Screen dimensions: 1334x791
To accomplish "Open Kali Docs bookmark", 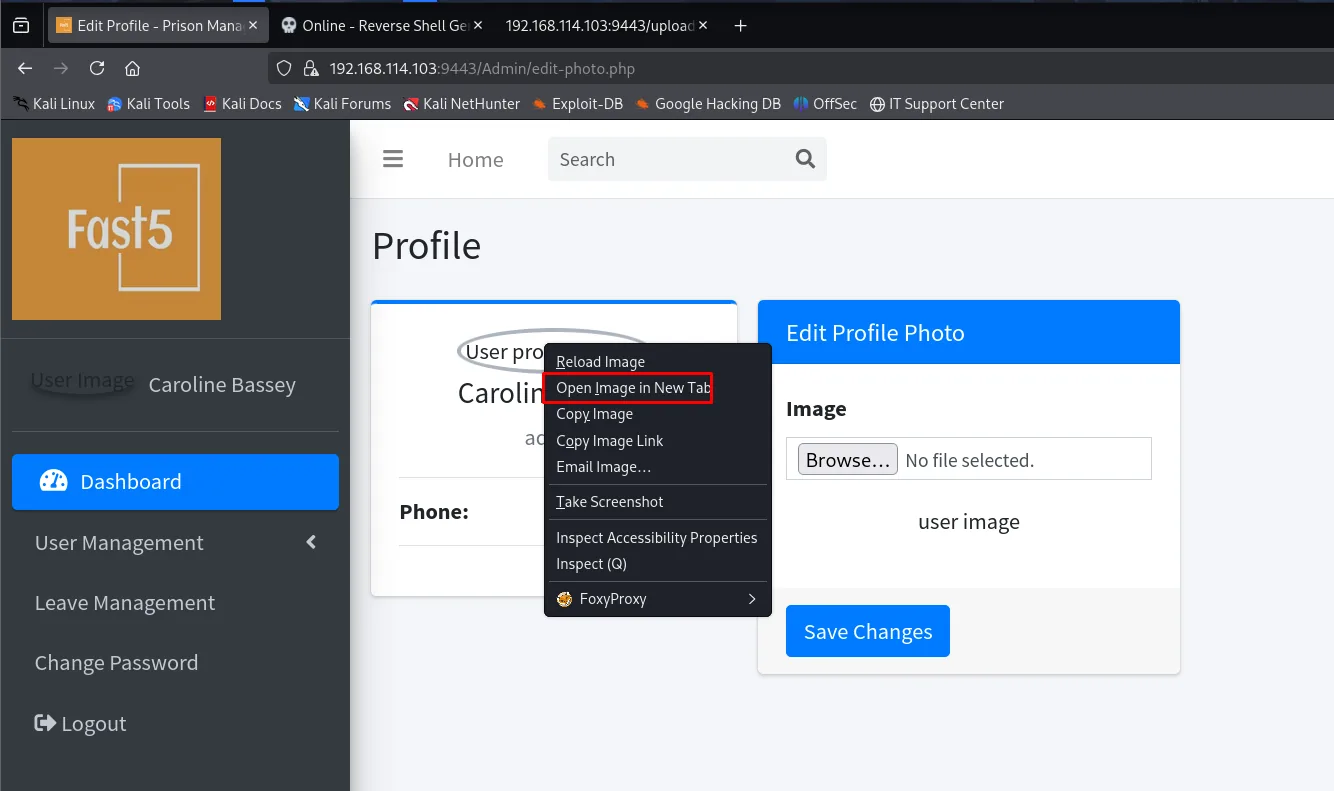I will click(242, 103).
